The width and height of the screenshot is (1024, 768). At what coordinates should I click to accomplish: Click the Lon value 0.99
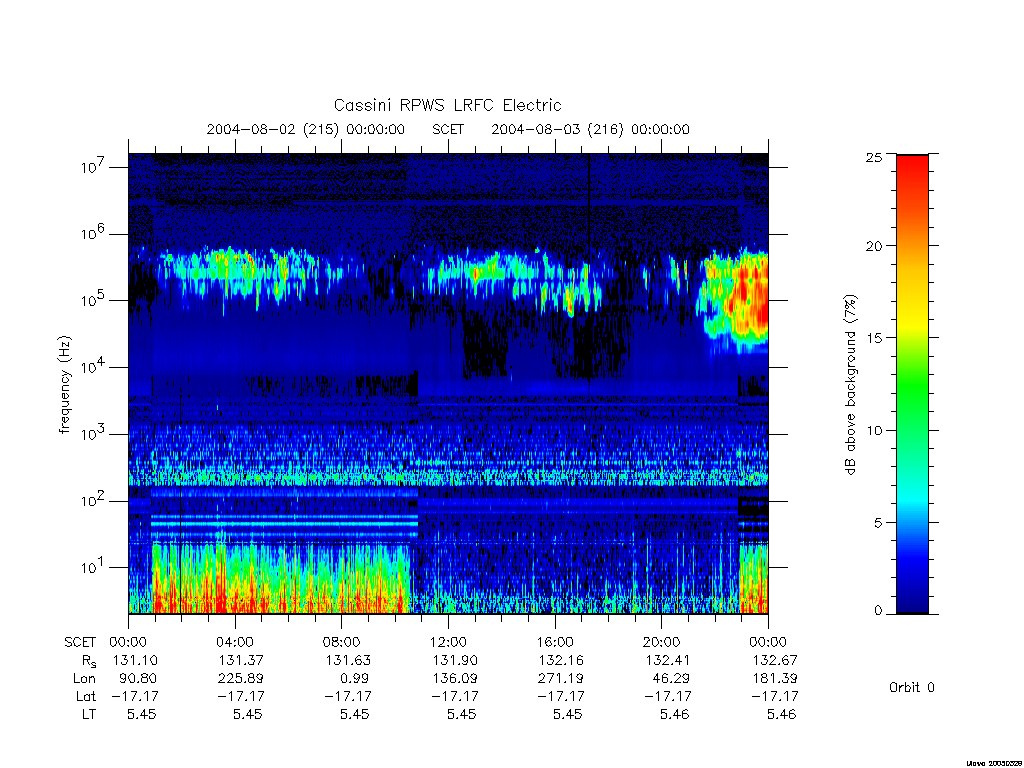pos(355,678)
